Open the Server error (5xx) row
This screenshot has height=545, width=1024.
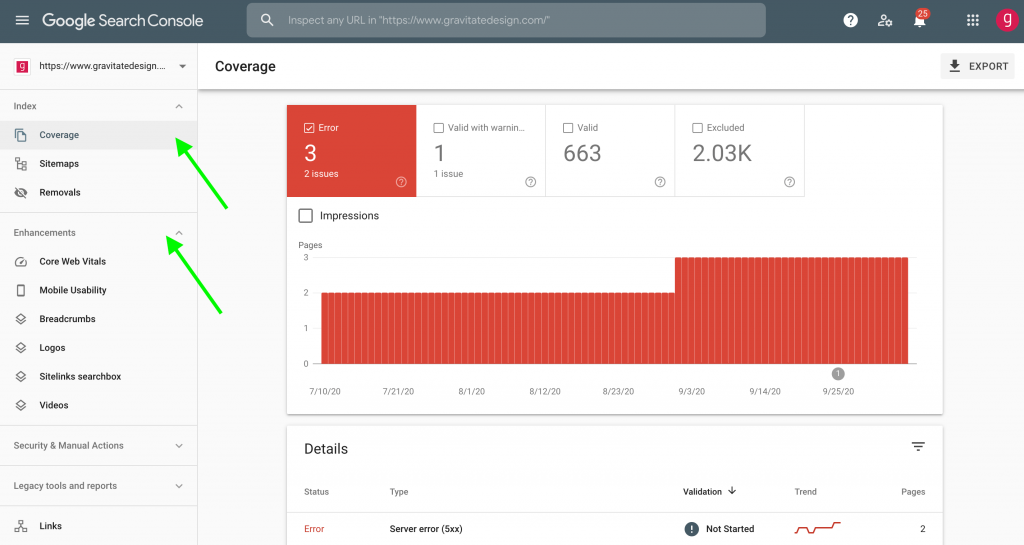coord(615,529)
